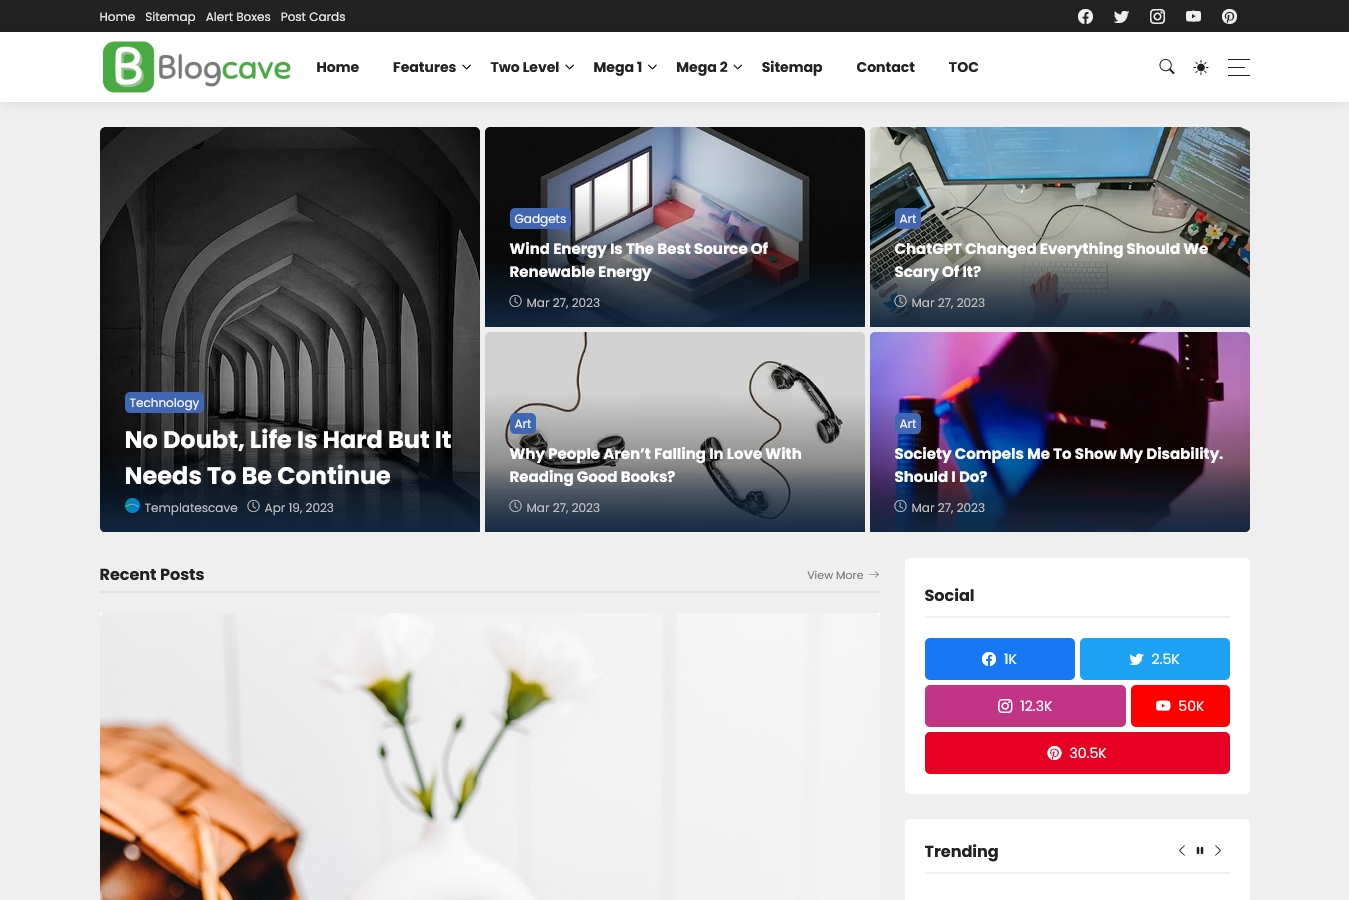Select Contact in the navigation

[x=885, y=67]
